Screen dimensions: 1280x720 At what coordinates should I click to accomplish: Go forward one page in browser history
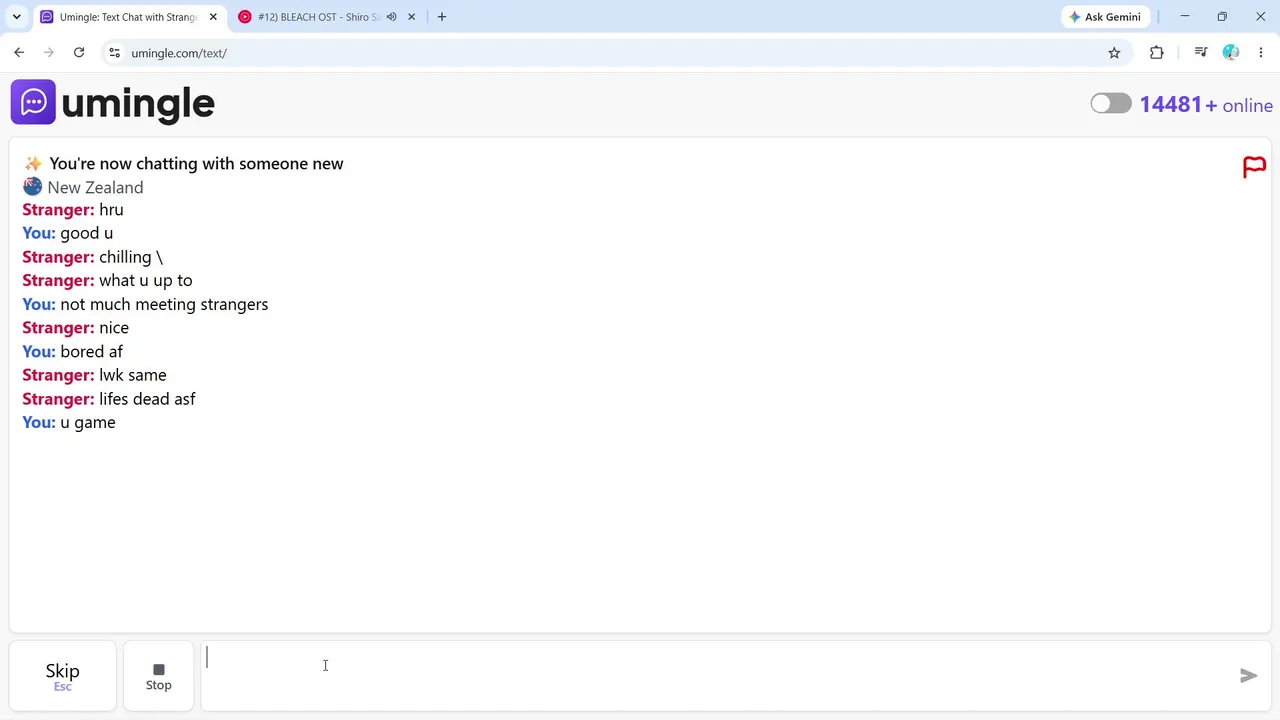coord(49,53)
